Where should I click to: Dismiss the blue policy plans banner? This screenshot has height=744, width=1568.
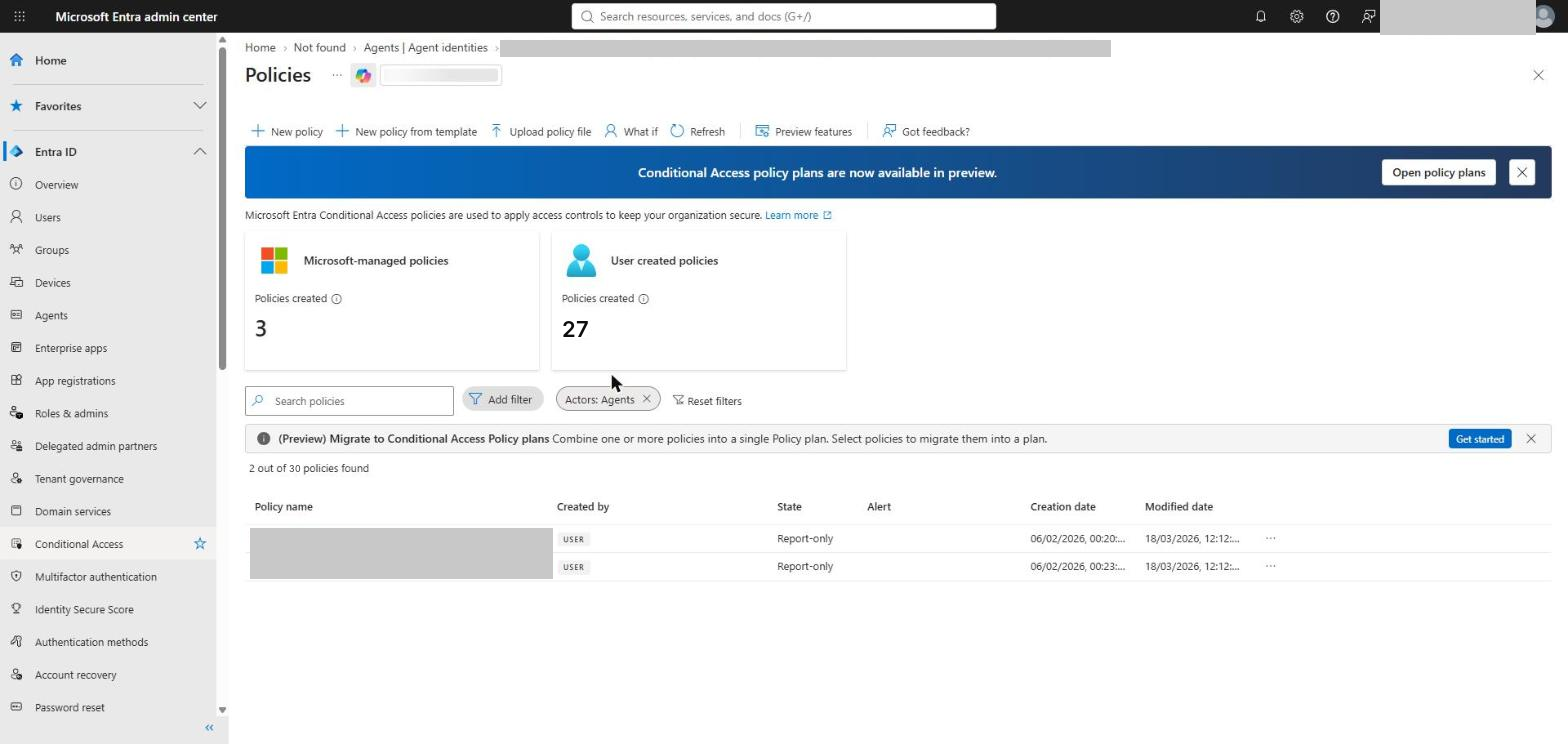point(1522,173)
